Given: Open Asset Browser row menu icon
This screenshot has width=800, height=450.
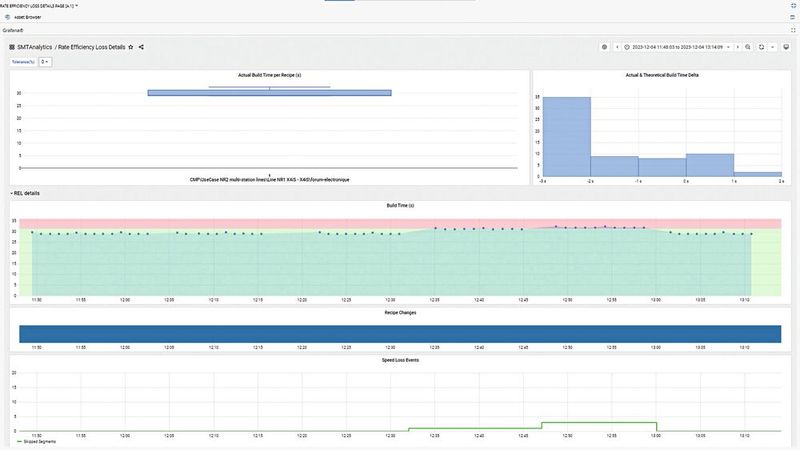Looking at the screenshot, I should 793,17.
